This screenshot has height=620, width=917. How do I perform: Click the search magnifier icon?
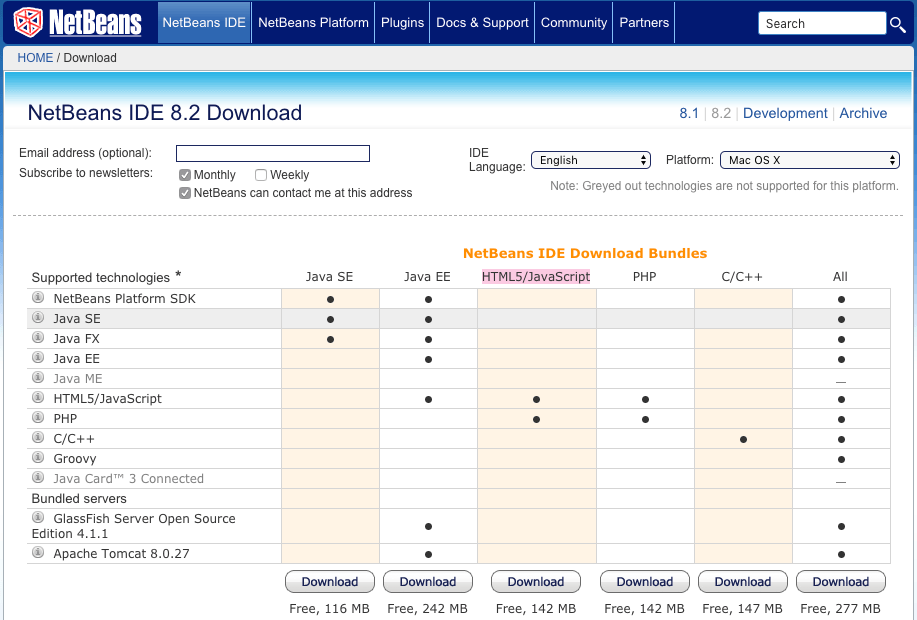tap(898, 24)
